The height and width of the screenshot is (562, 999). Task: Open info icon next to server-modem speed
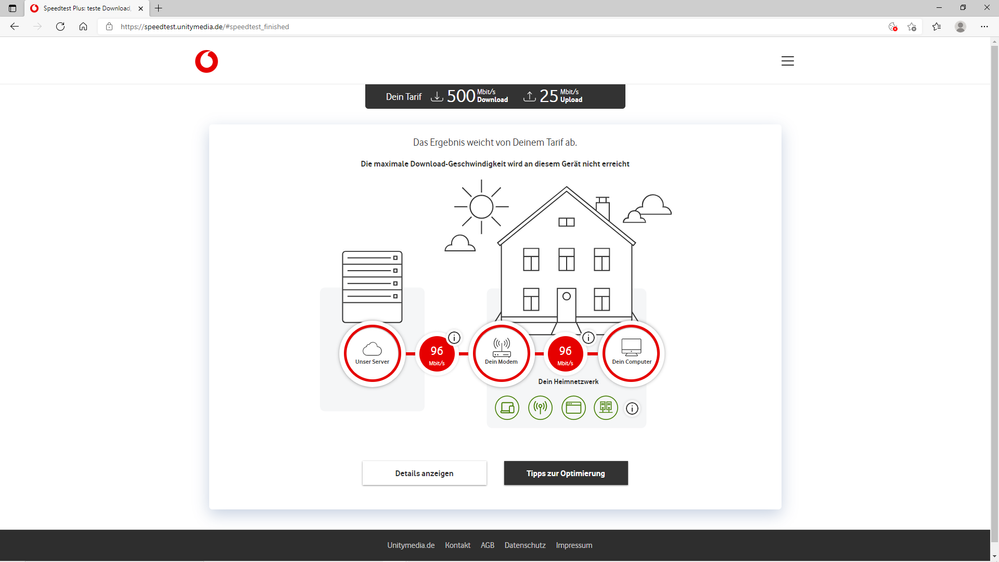(x=454, y=338)
